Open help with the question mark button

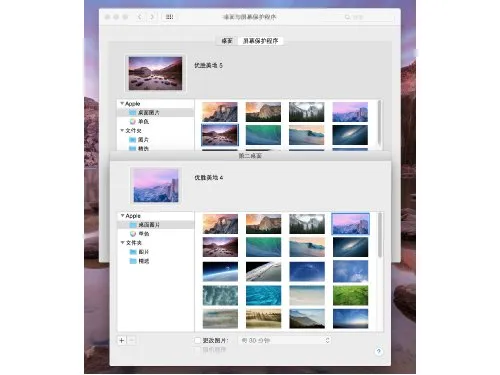click(x=378, y=351)
